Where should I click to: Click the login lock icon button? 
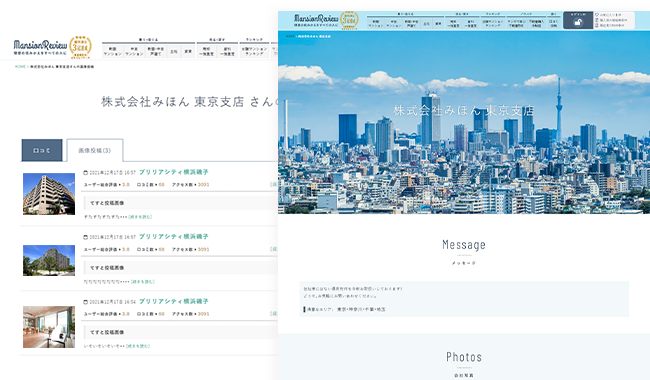[x=578, y=20]
